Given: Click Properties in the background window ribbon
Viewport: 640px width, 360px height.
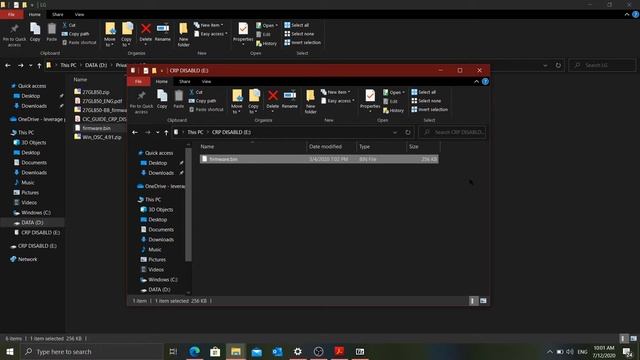Looking at the screenshot, I should pyautogui.click(x=243, y=33).
